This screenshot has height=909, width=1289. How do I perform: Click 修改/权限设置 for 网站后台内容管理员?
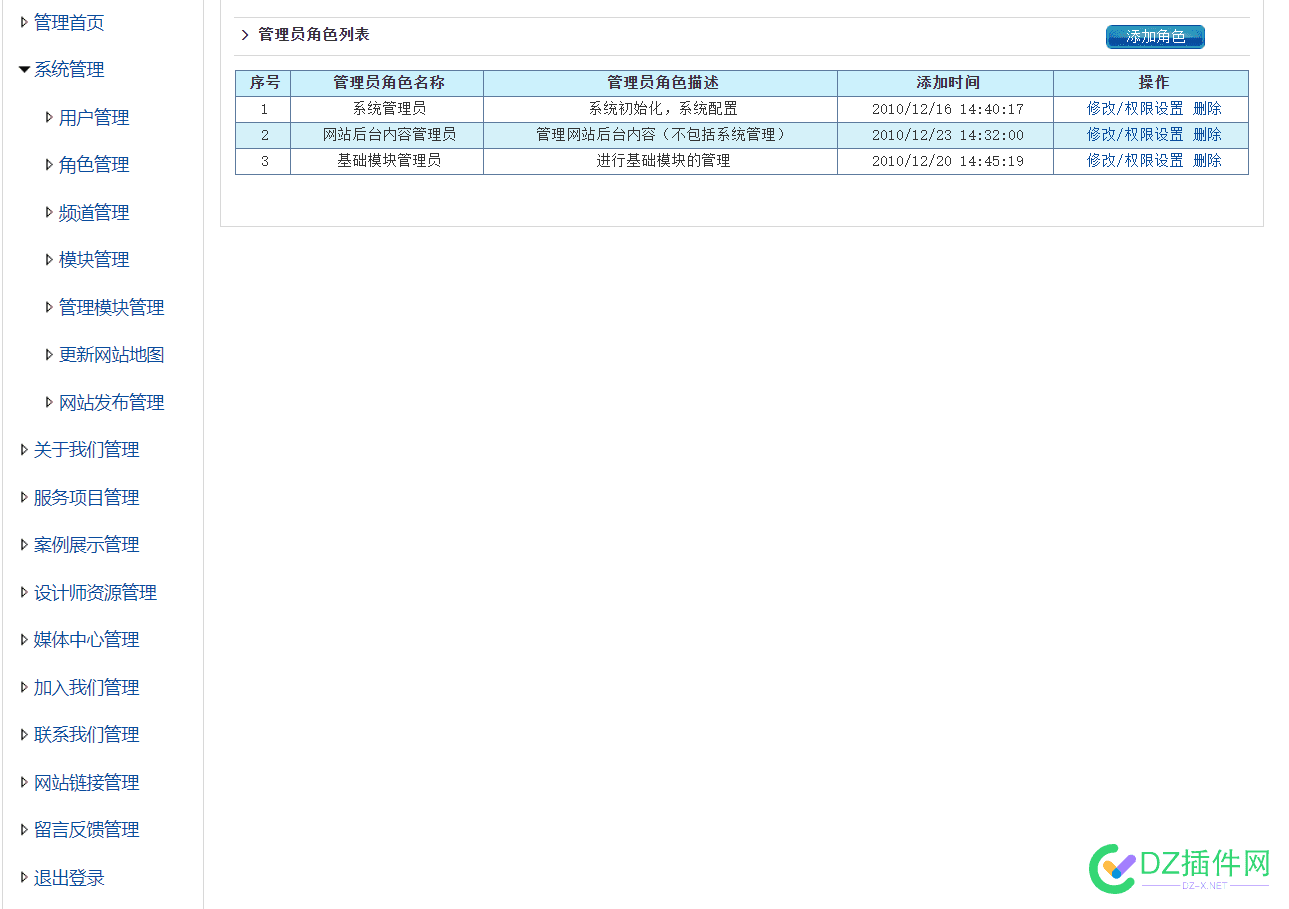1135,135
